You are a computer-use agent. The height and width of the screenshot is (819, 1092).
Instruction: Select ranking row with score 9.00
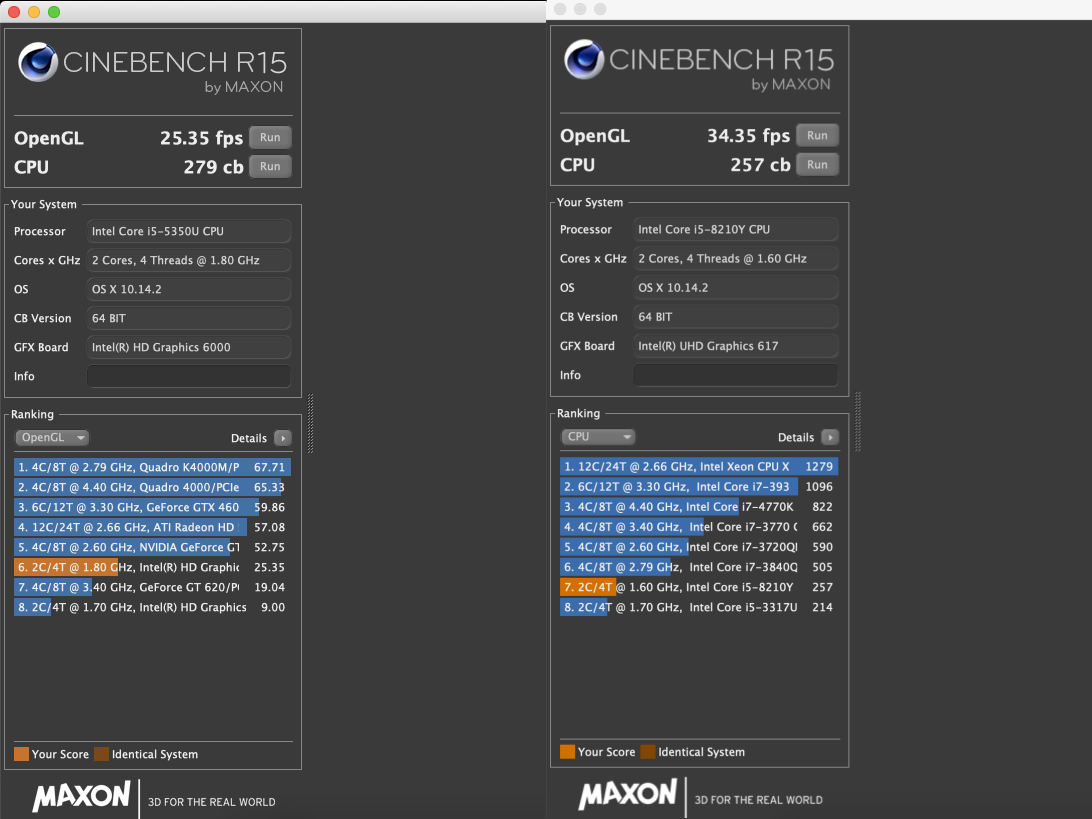point(152,607)
